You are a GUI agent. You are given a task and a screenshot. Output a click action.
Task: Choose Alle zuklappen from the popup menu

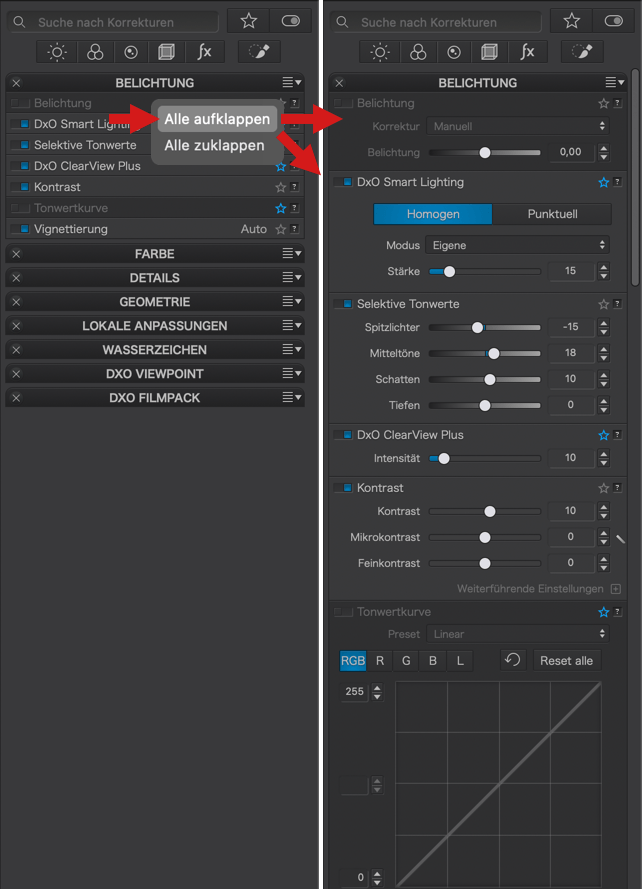pos(214,146)
